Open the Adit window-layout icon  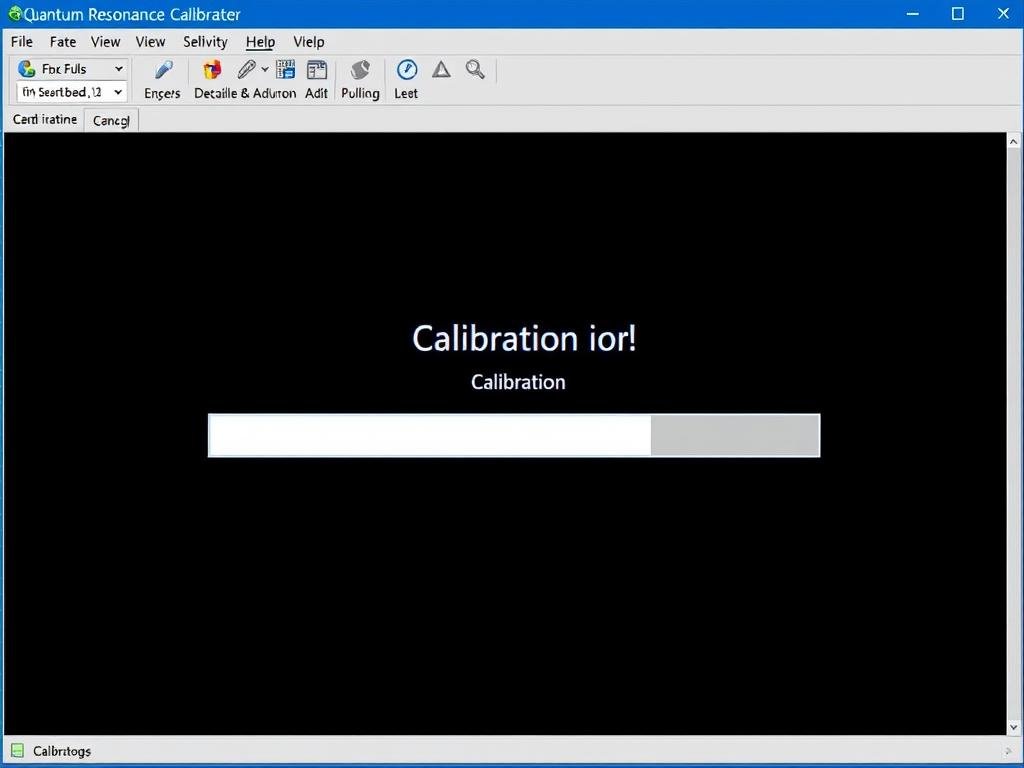coord(317,70)
